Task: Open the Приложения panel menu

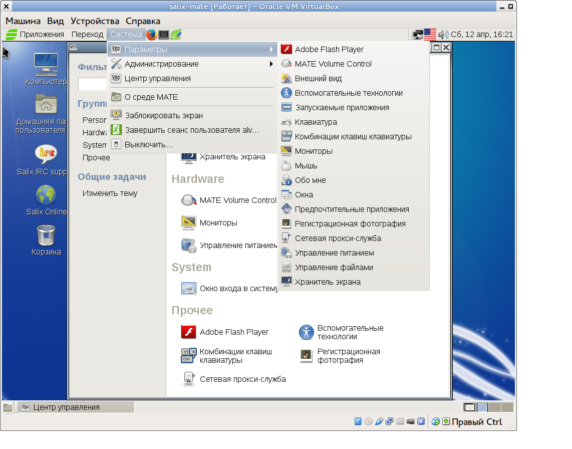Action: [36, 34]
